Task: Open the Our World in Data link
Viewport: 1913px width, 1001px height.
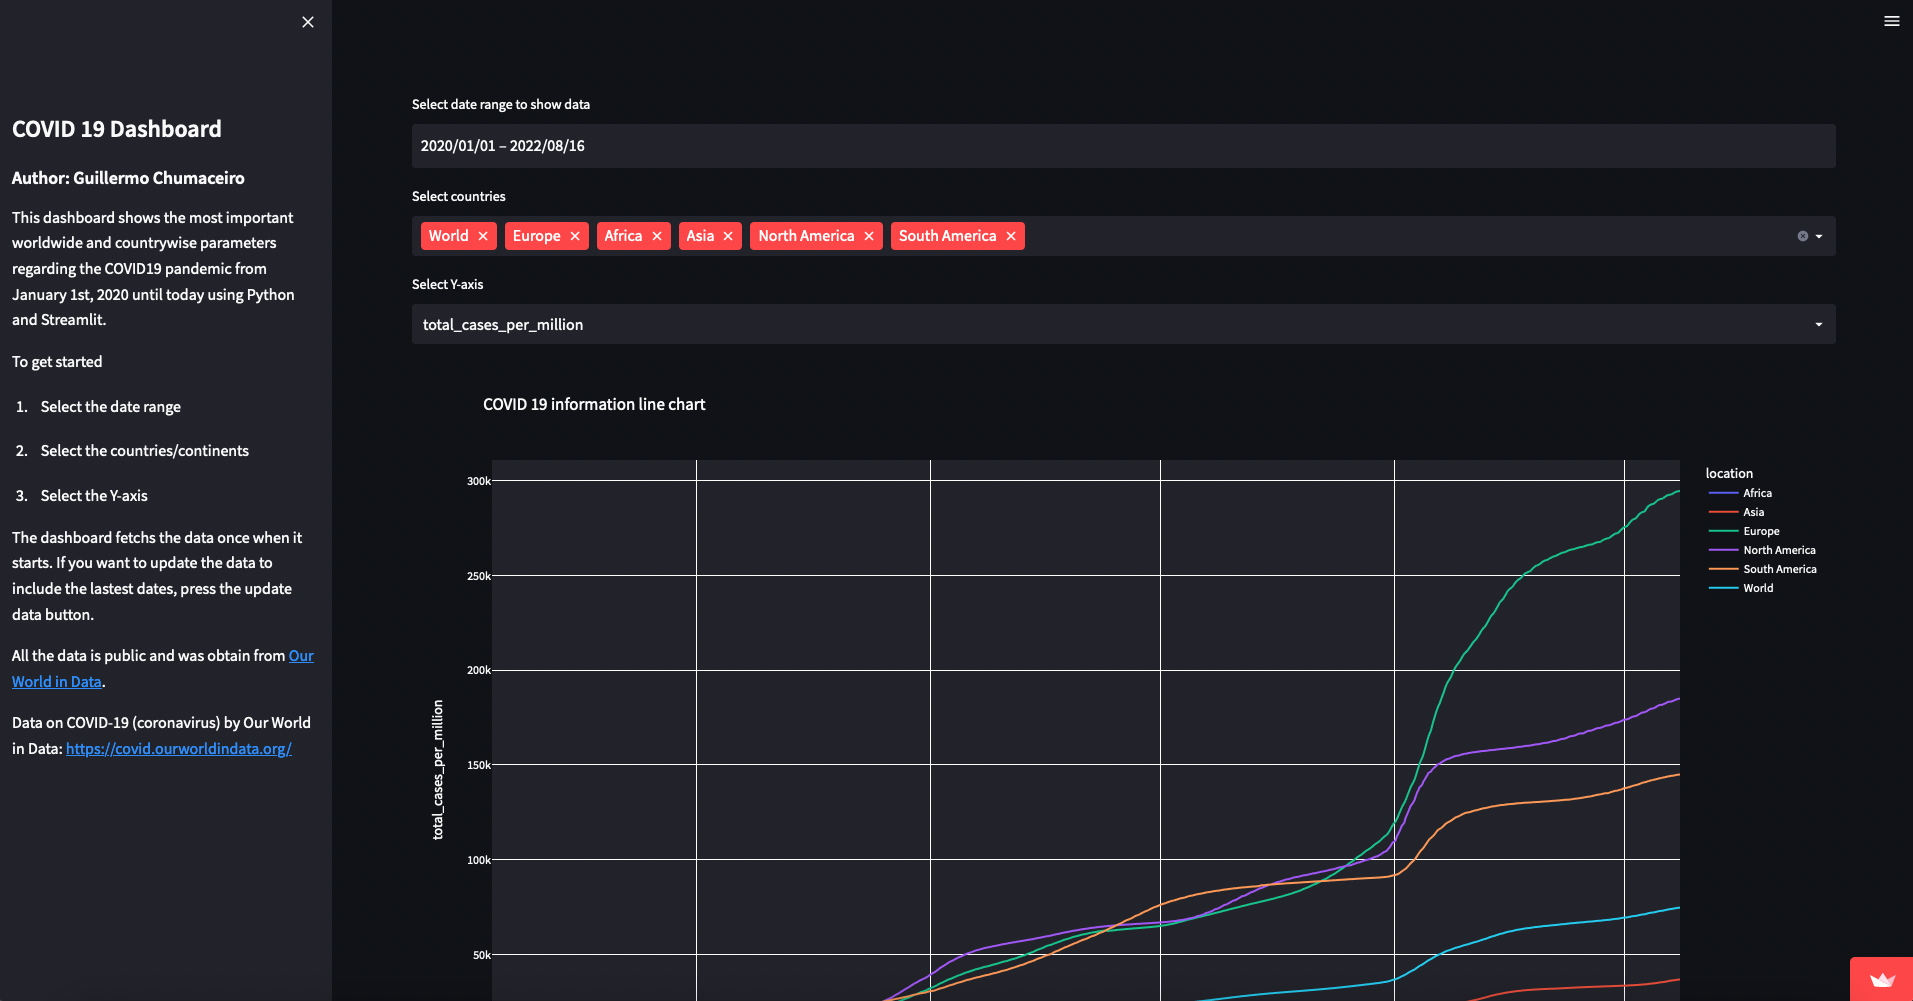Action: click(x=301, y=656)
